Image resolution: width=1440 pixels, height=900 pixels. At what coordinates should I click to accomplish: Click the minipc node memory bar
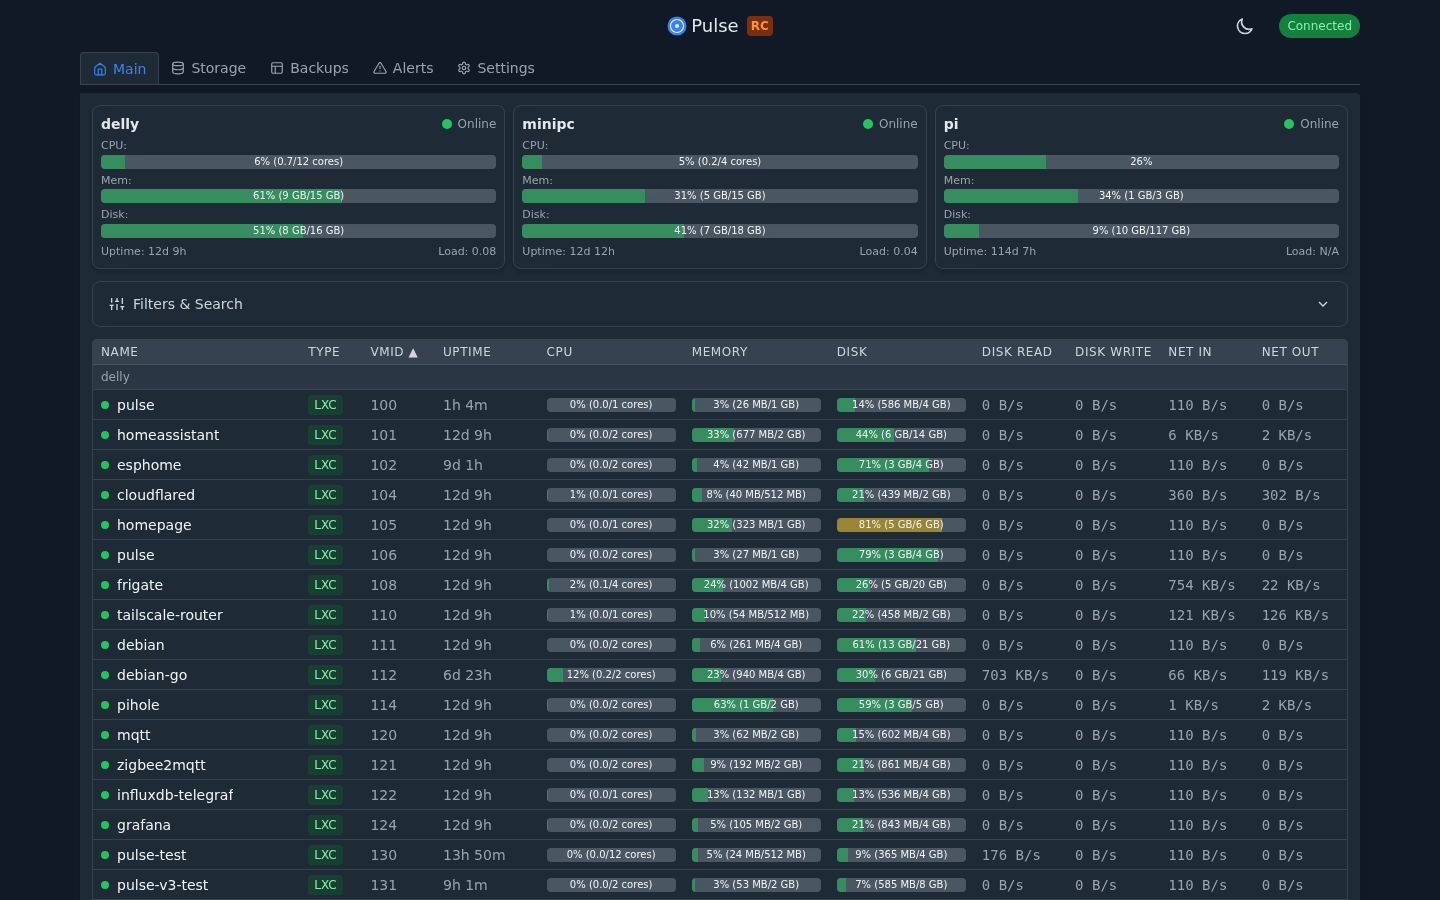tap(720, 196)
